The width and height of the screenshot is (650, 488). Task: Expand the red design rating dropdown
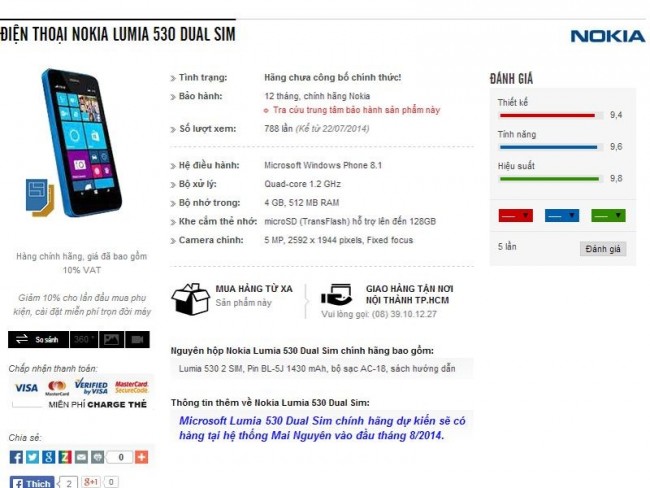coord(515,216)
